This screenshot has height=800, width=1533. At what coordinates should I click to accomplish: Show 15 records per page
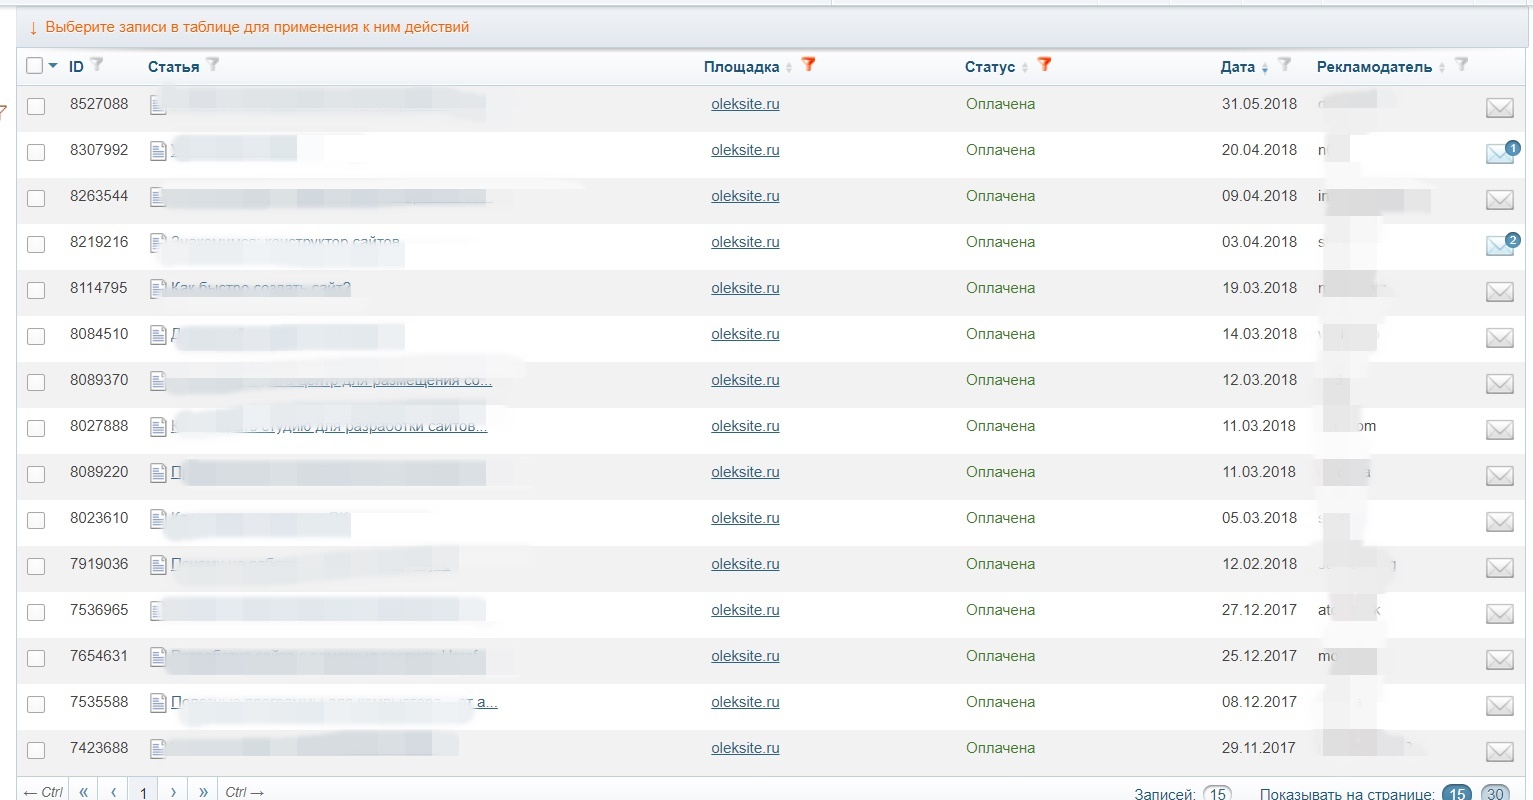[x=1457, y=794]
